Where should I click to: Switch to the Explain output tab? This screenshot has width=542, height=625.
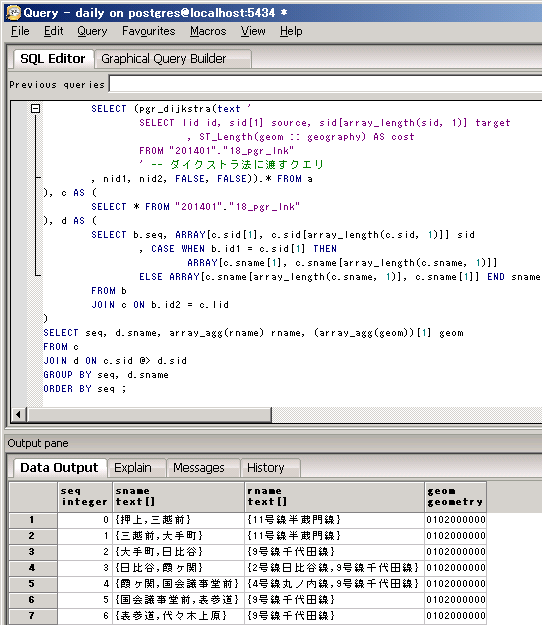[x=133, y=468]
